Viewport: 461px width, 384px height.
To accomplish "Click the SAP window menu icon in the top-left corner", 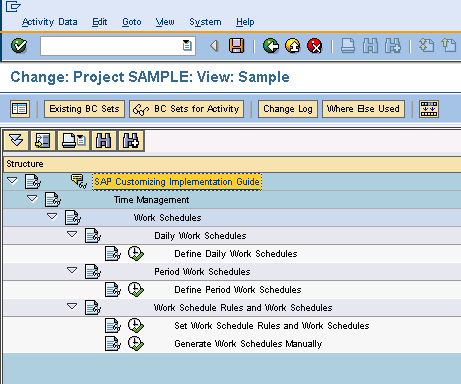I will coord(13,6).
